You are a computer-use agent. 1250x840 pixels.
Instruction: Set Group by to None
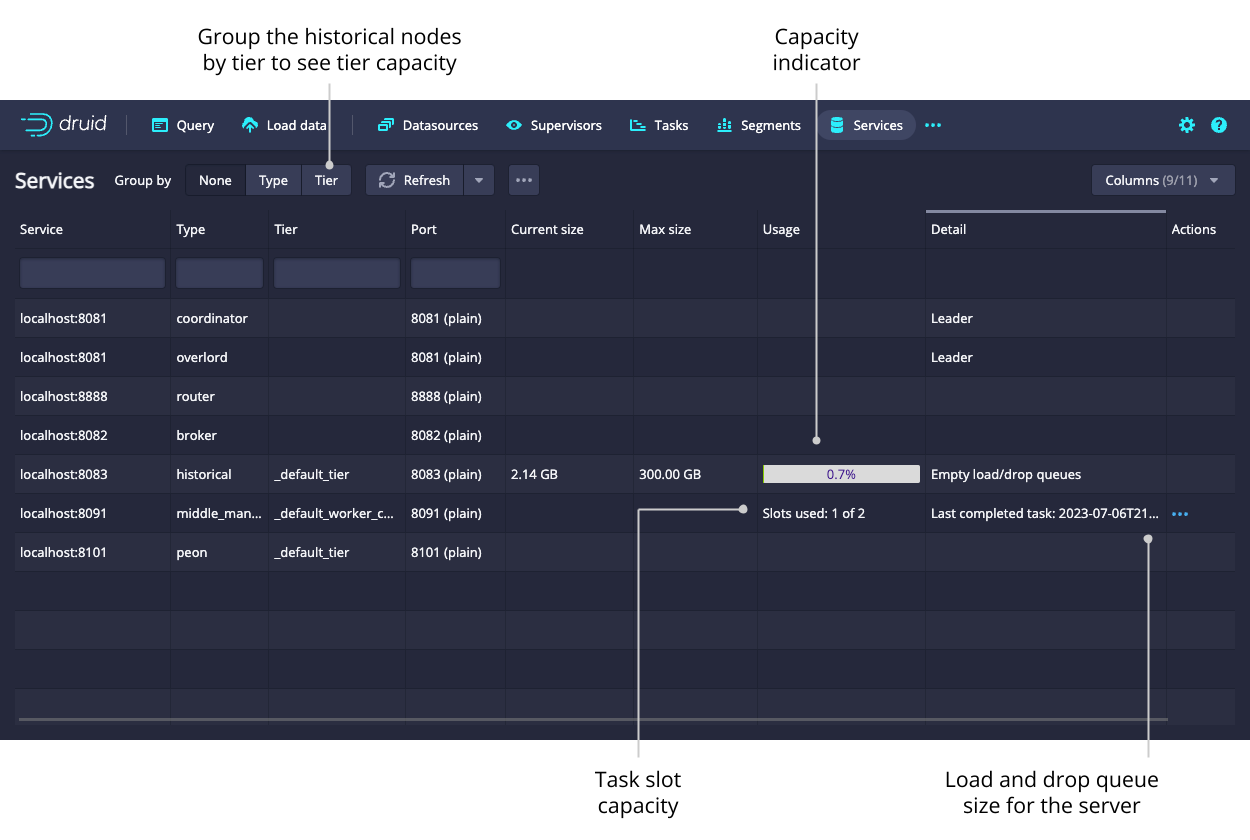click(215, 181)
